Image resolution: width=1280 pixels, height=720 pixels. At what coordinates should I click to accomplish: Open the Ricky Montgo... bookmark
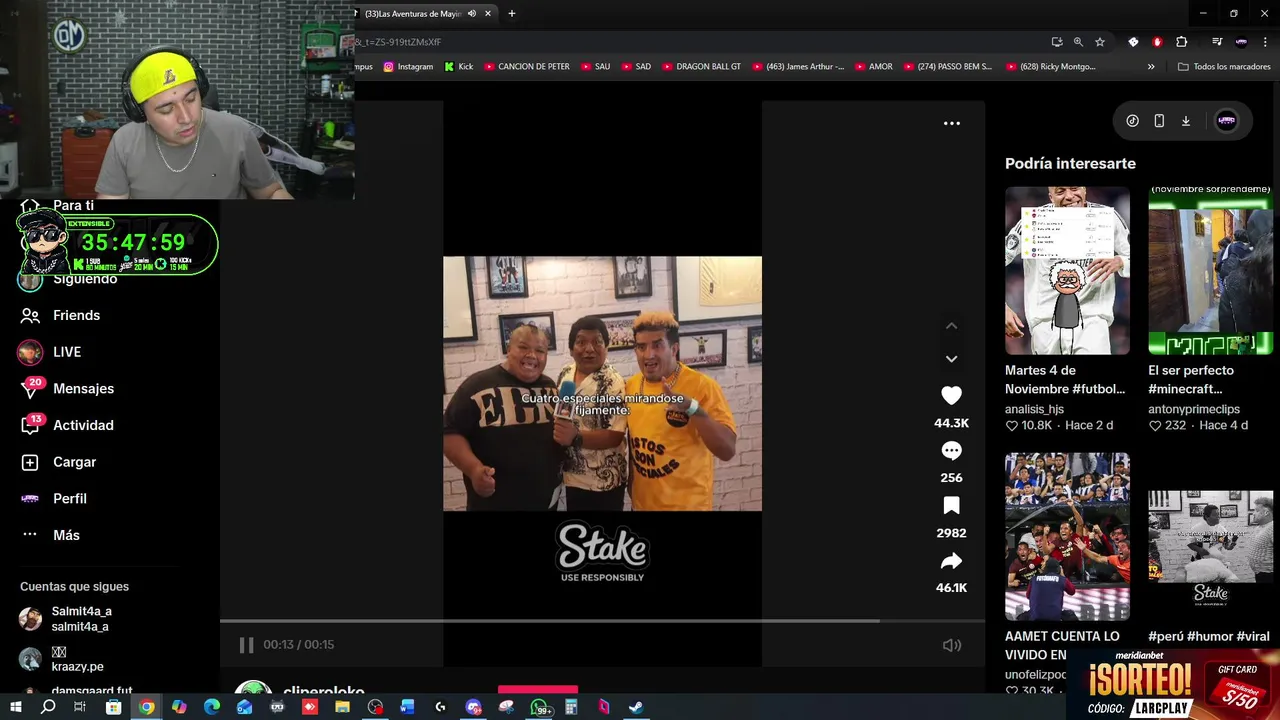pos(1049,67)
